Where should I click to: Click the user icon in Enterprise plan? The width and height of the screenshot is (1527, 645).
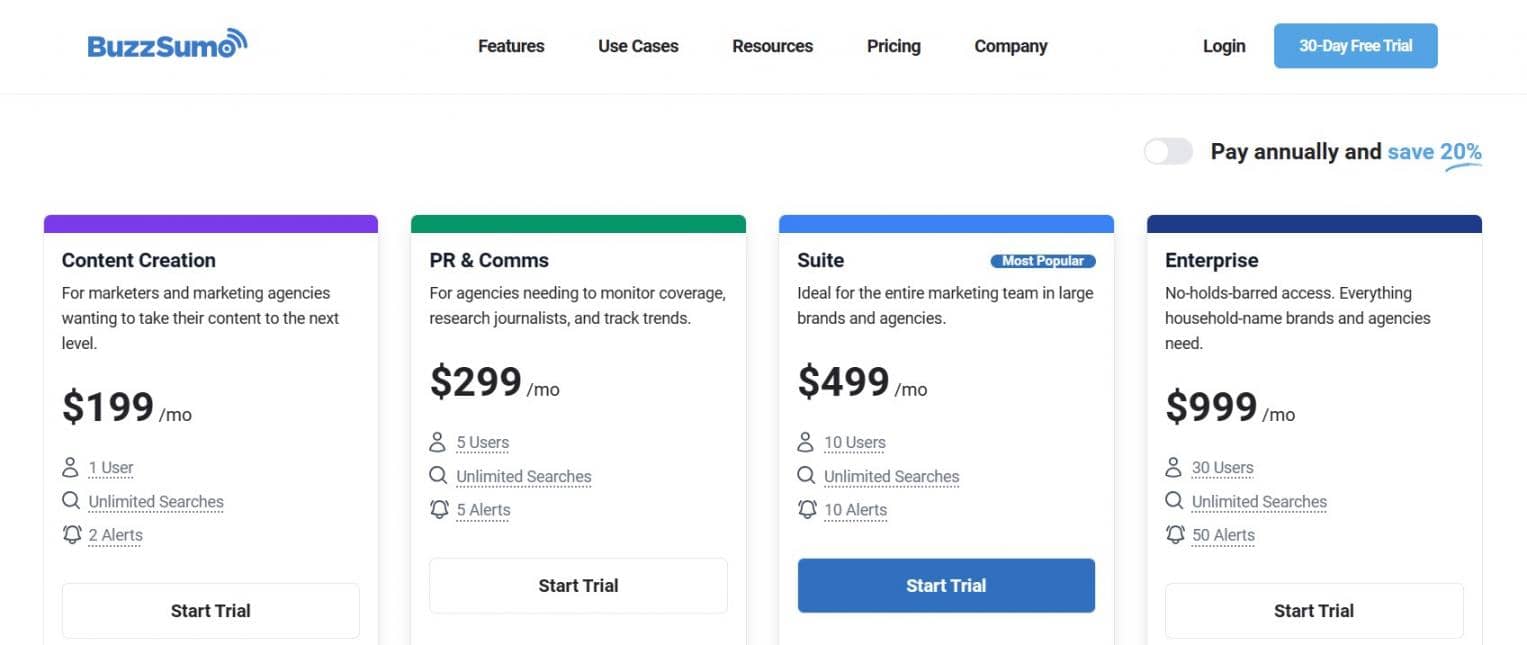pyautogui.click(x=1174, y=467)
